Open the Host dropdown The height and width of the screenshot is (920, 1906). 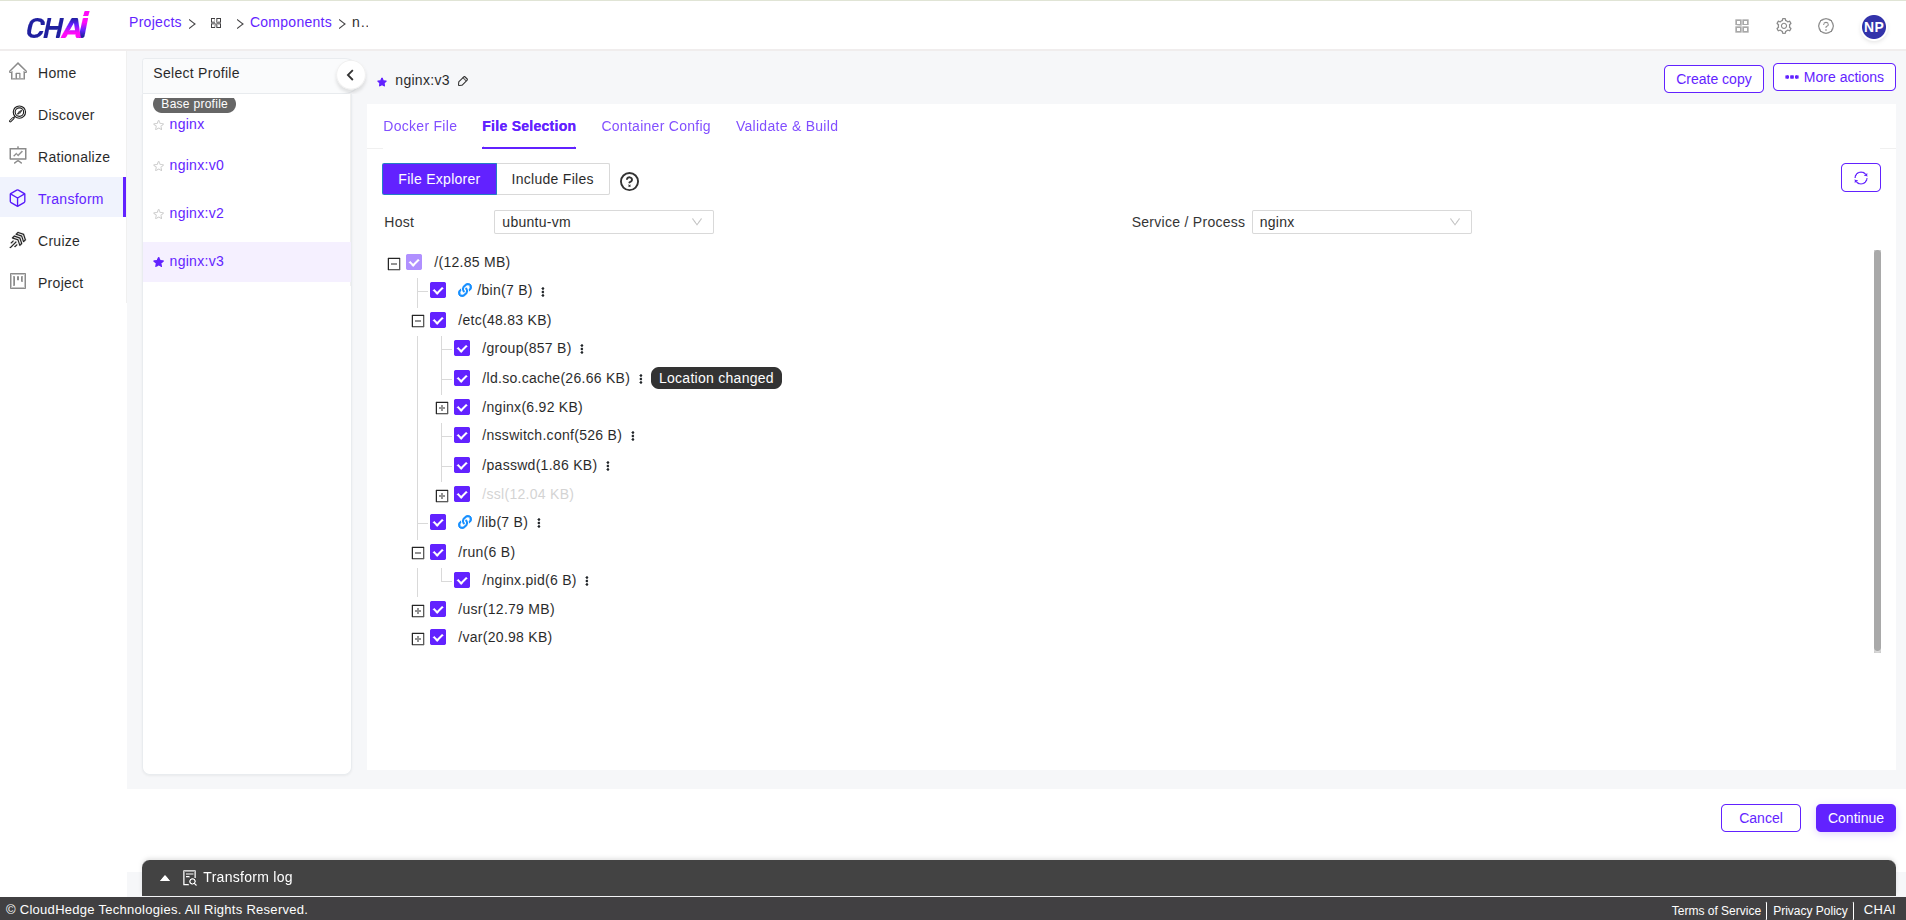[604, 222]
